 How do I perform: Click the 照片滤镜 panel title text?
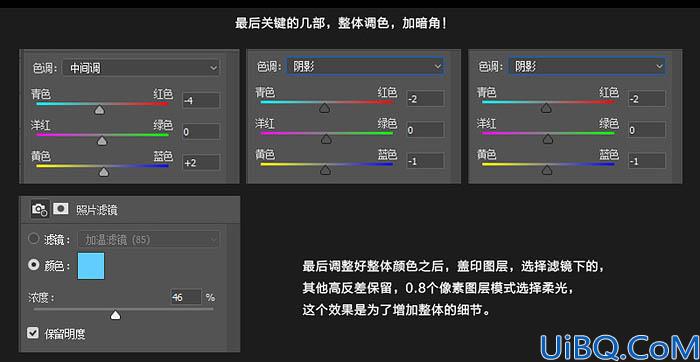pyautogui.click(x=97, y=210)
